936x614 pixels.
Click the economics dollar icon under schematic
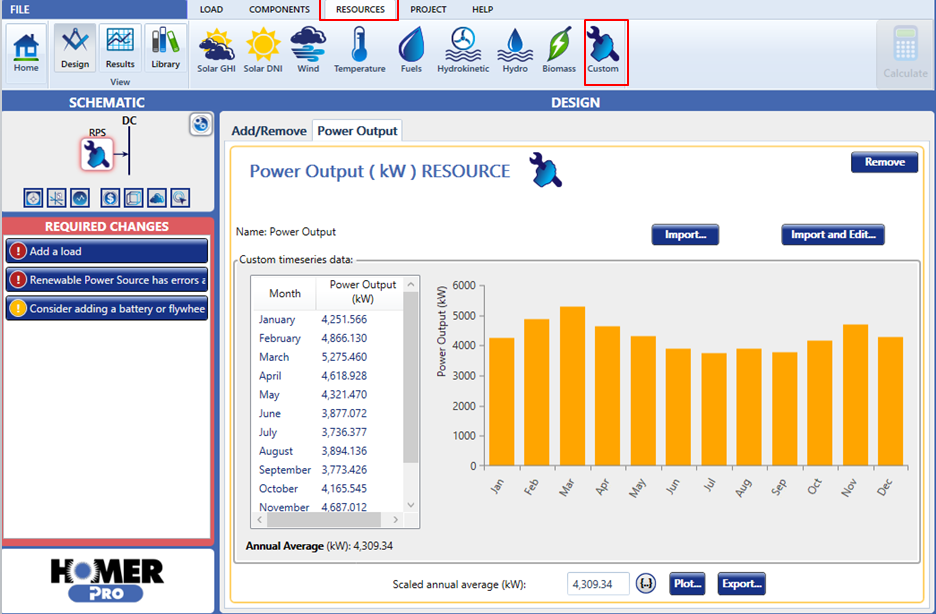coord(110,197)
